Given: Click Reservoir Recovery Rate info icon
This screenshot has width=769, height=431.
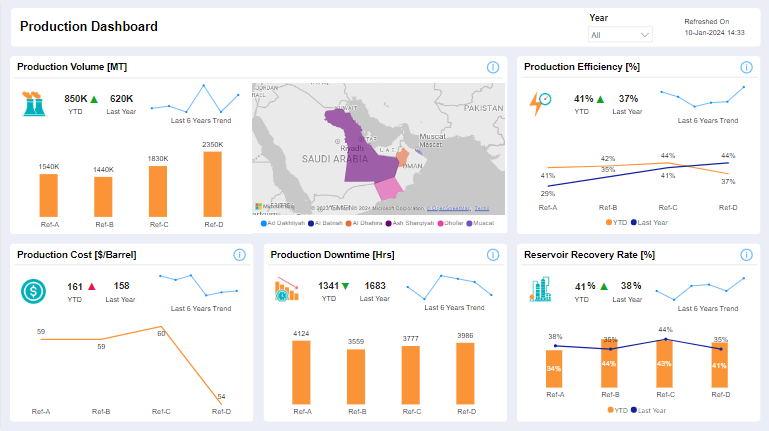Looking at the screenshot, I should [x=746, y=255].
